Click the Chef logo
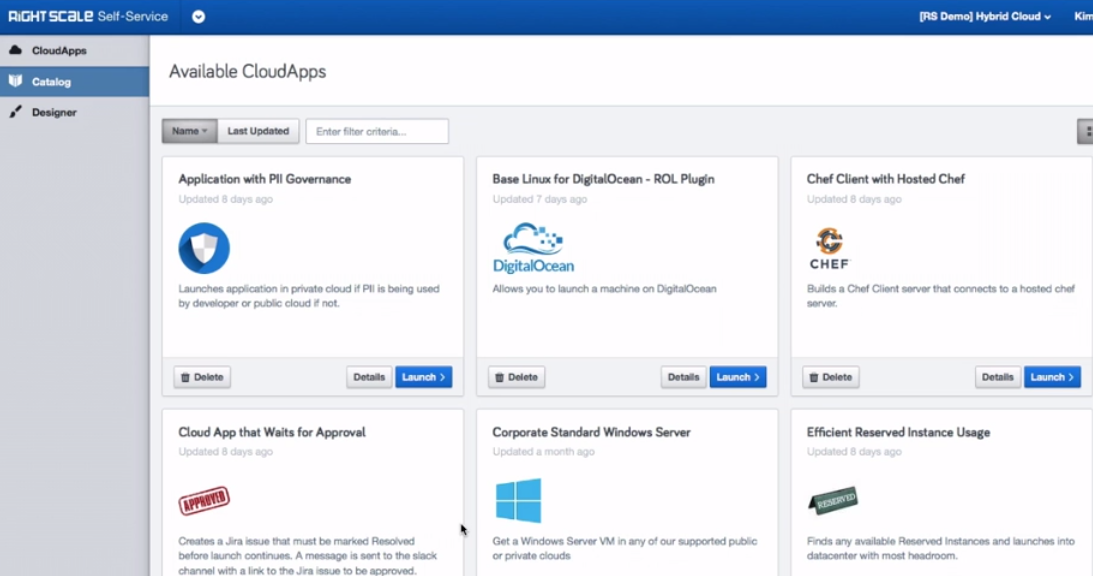Screen dimensions: 1093x576 [x=829, y=249]
